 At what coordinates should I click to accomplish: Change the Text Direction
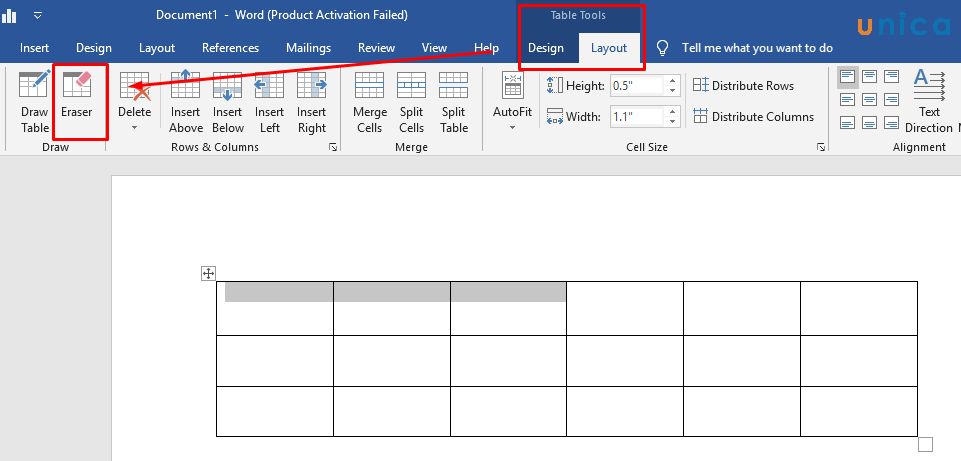929,103
